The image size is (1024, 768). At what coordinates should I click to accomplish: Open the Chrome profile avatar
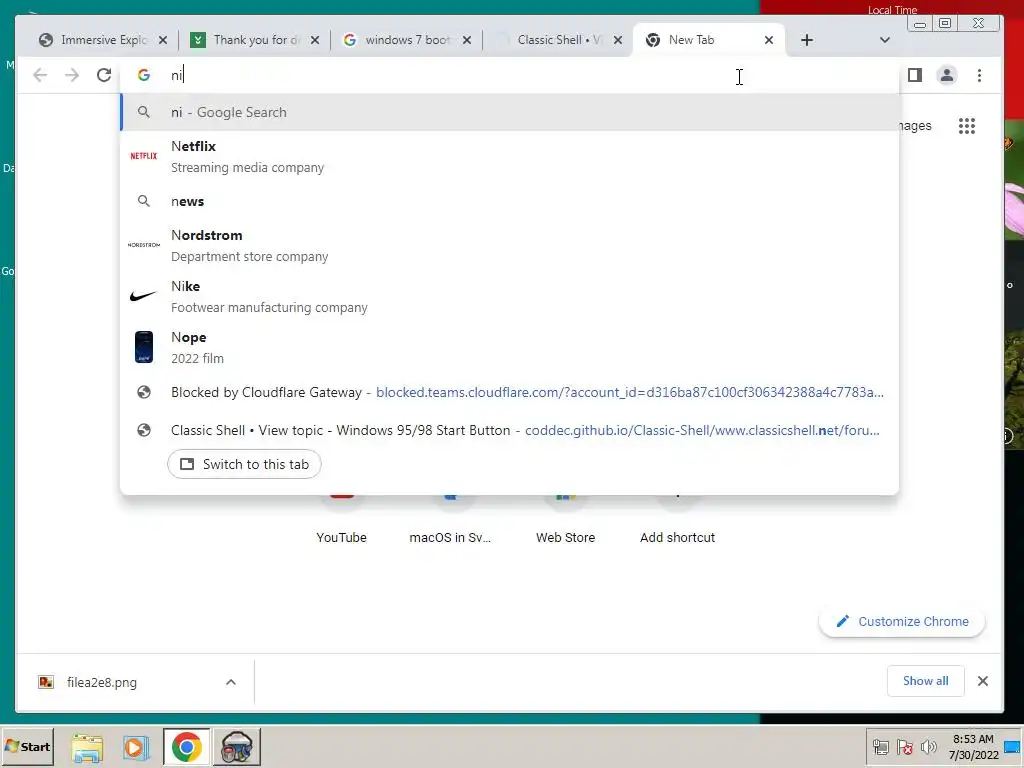(x=947, y=75)
